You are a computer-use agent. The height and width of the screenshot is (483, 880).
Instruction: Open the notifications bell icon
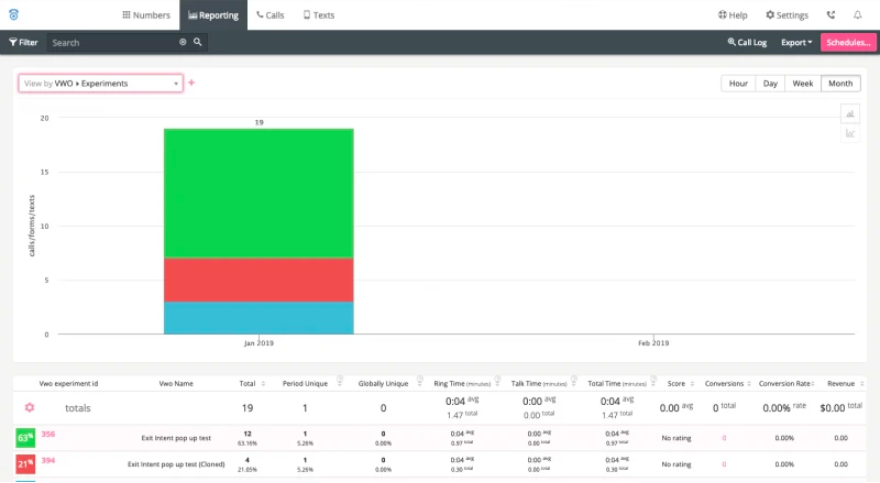(x=858, y=15)
